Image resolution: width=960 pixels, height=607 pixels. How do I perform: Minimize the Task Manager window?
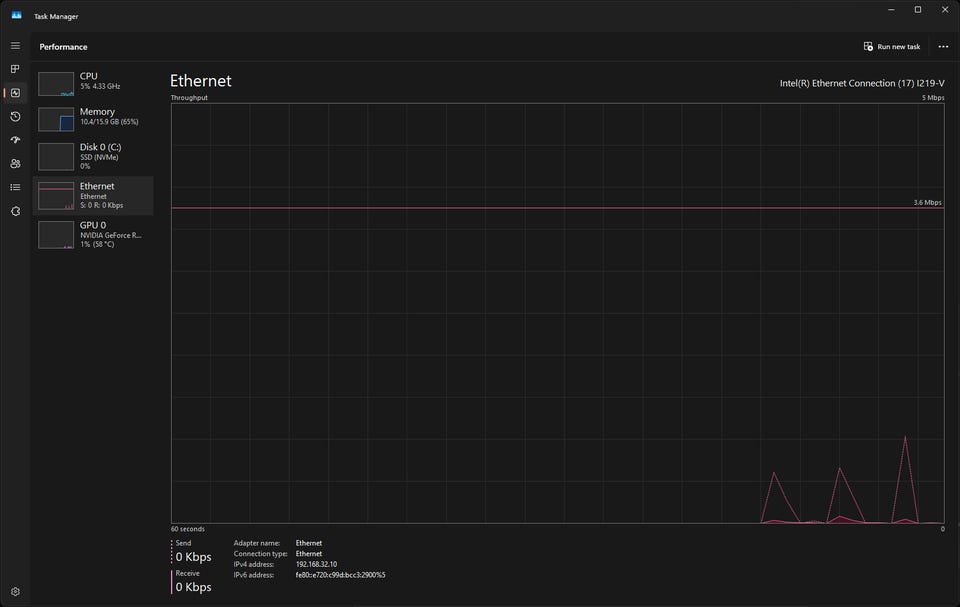click(891, 10)
